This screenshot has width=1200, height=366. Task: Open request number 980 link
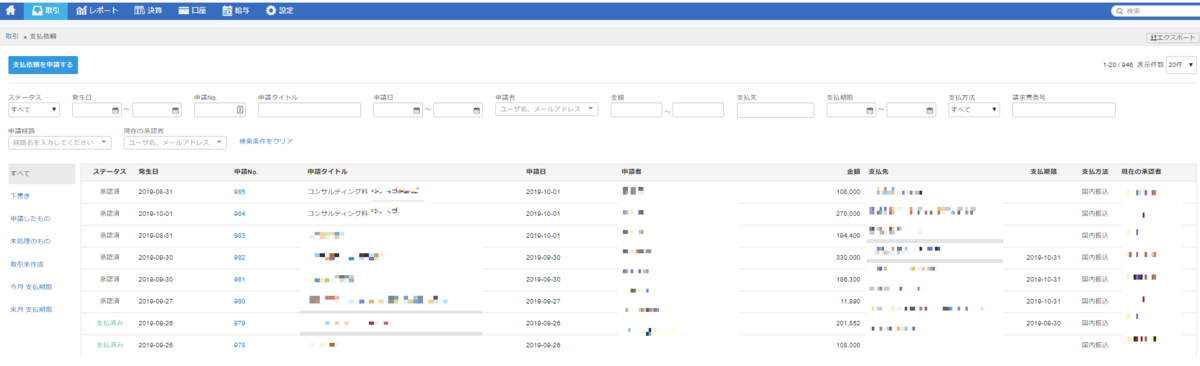239,301
